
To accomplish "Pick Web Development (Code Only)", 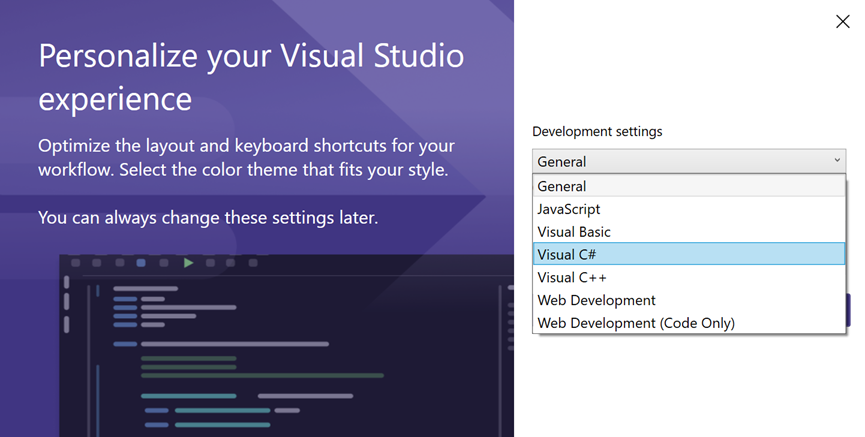I will click(688, 323).
